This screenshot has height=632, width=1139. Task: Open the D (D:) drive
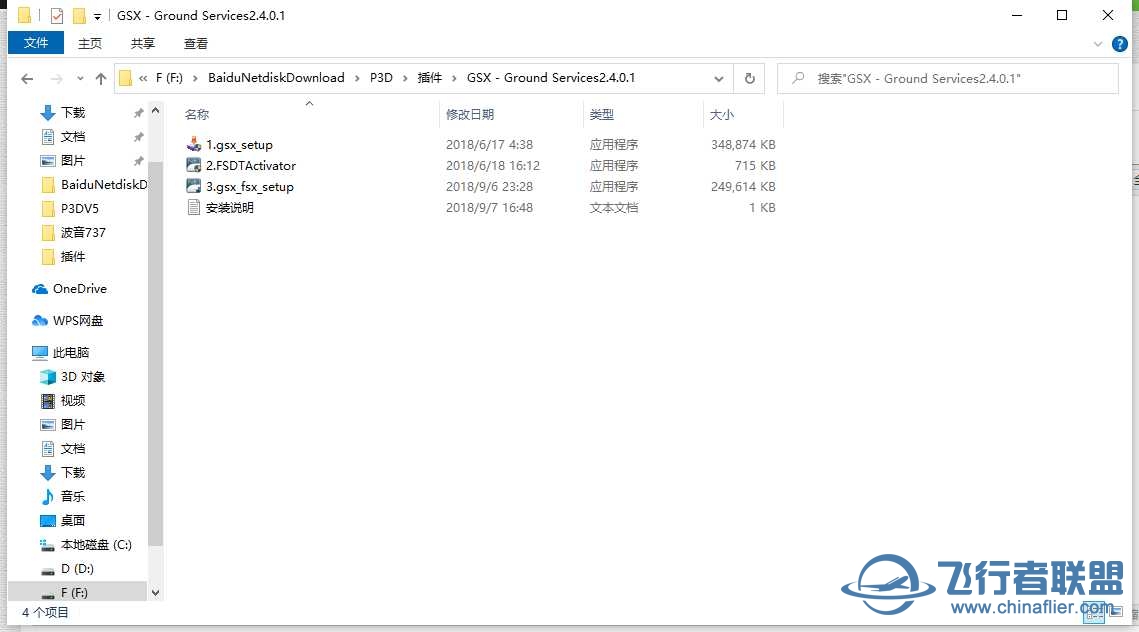click(x=67, y=569)
